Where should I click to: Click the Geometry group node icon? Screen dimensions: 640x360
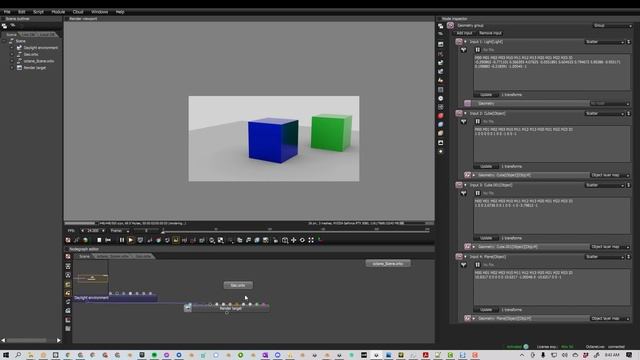451,25
